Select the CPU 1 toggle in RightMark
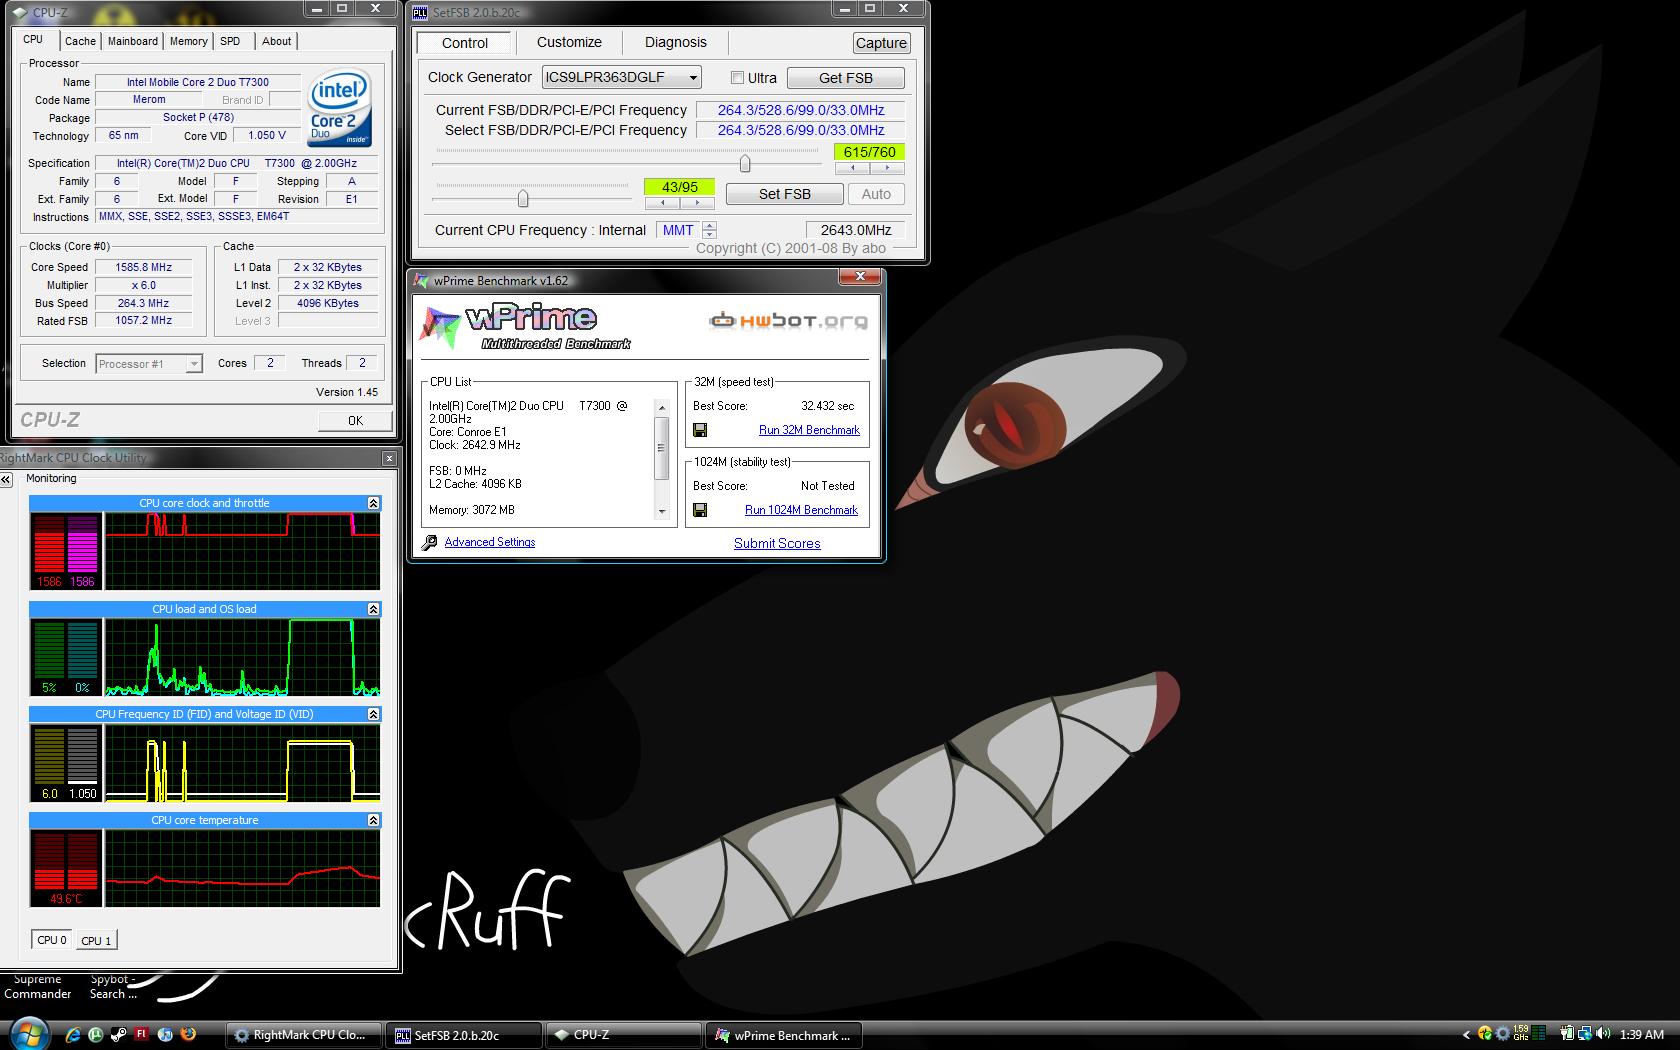 pos(96,940)
